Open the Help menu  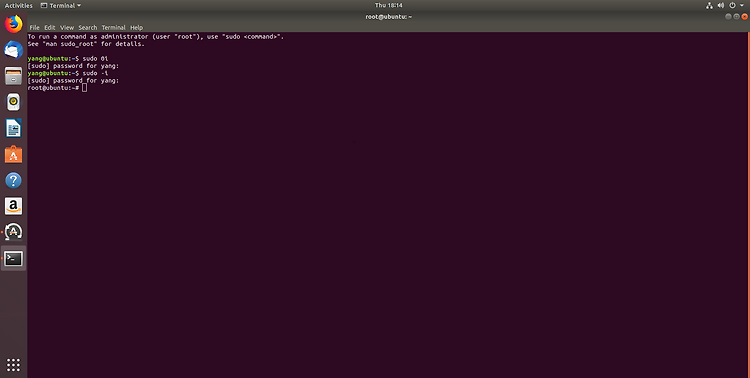click(136, 28)
